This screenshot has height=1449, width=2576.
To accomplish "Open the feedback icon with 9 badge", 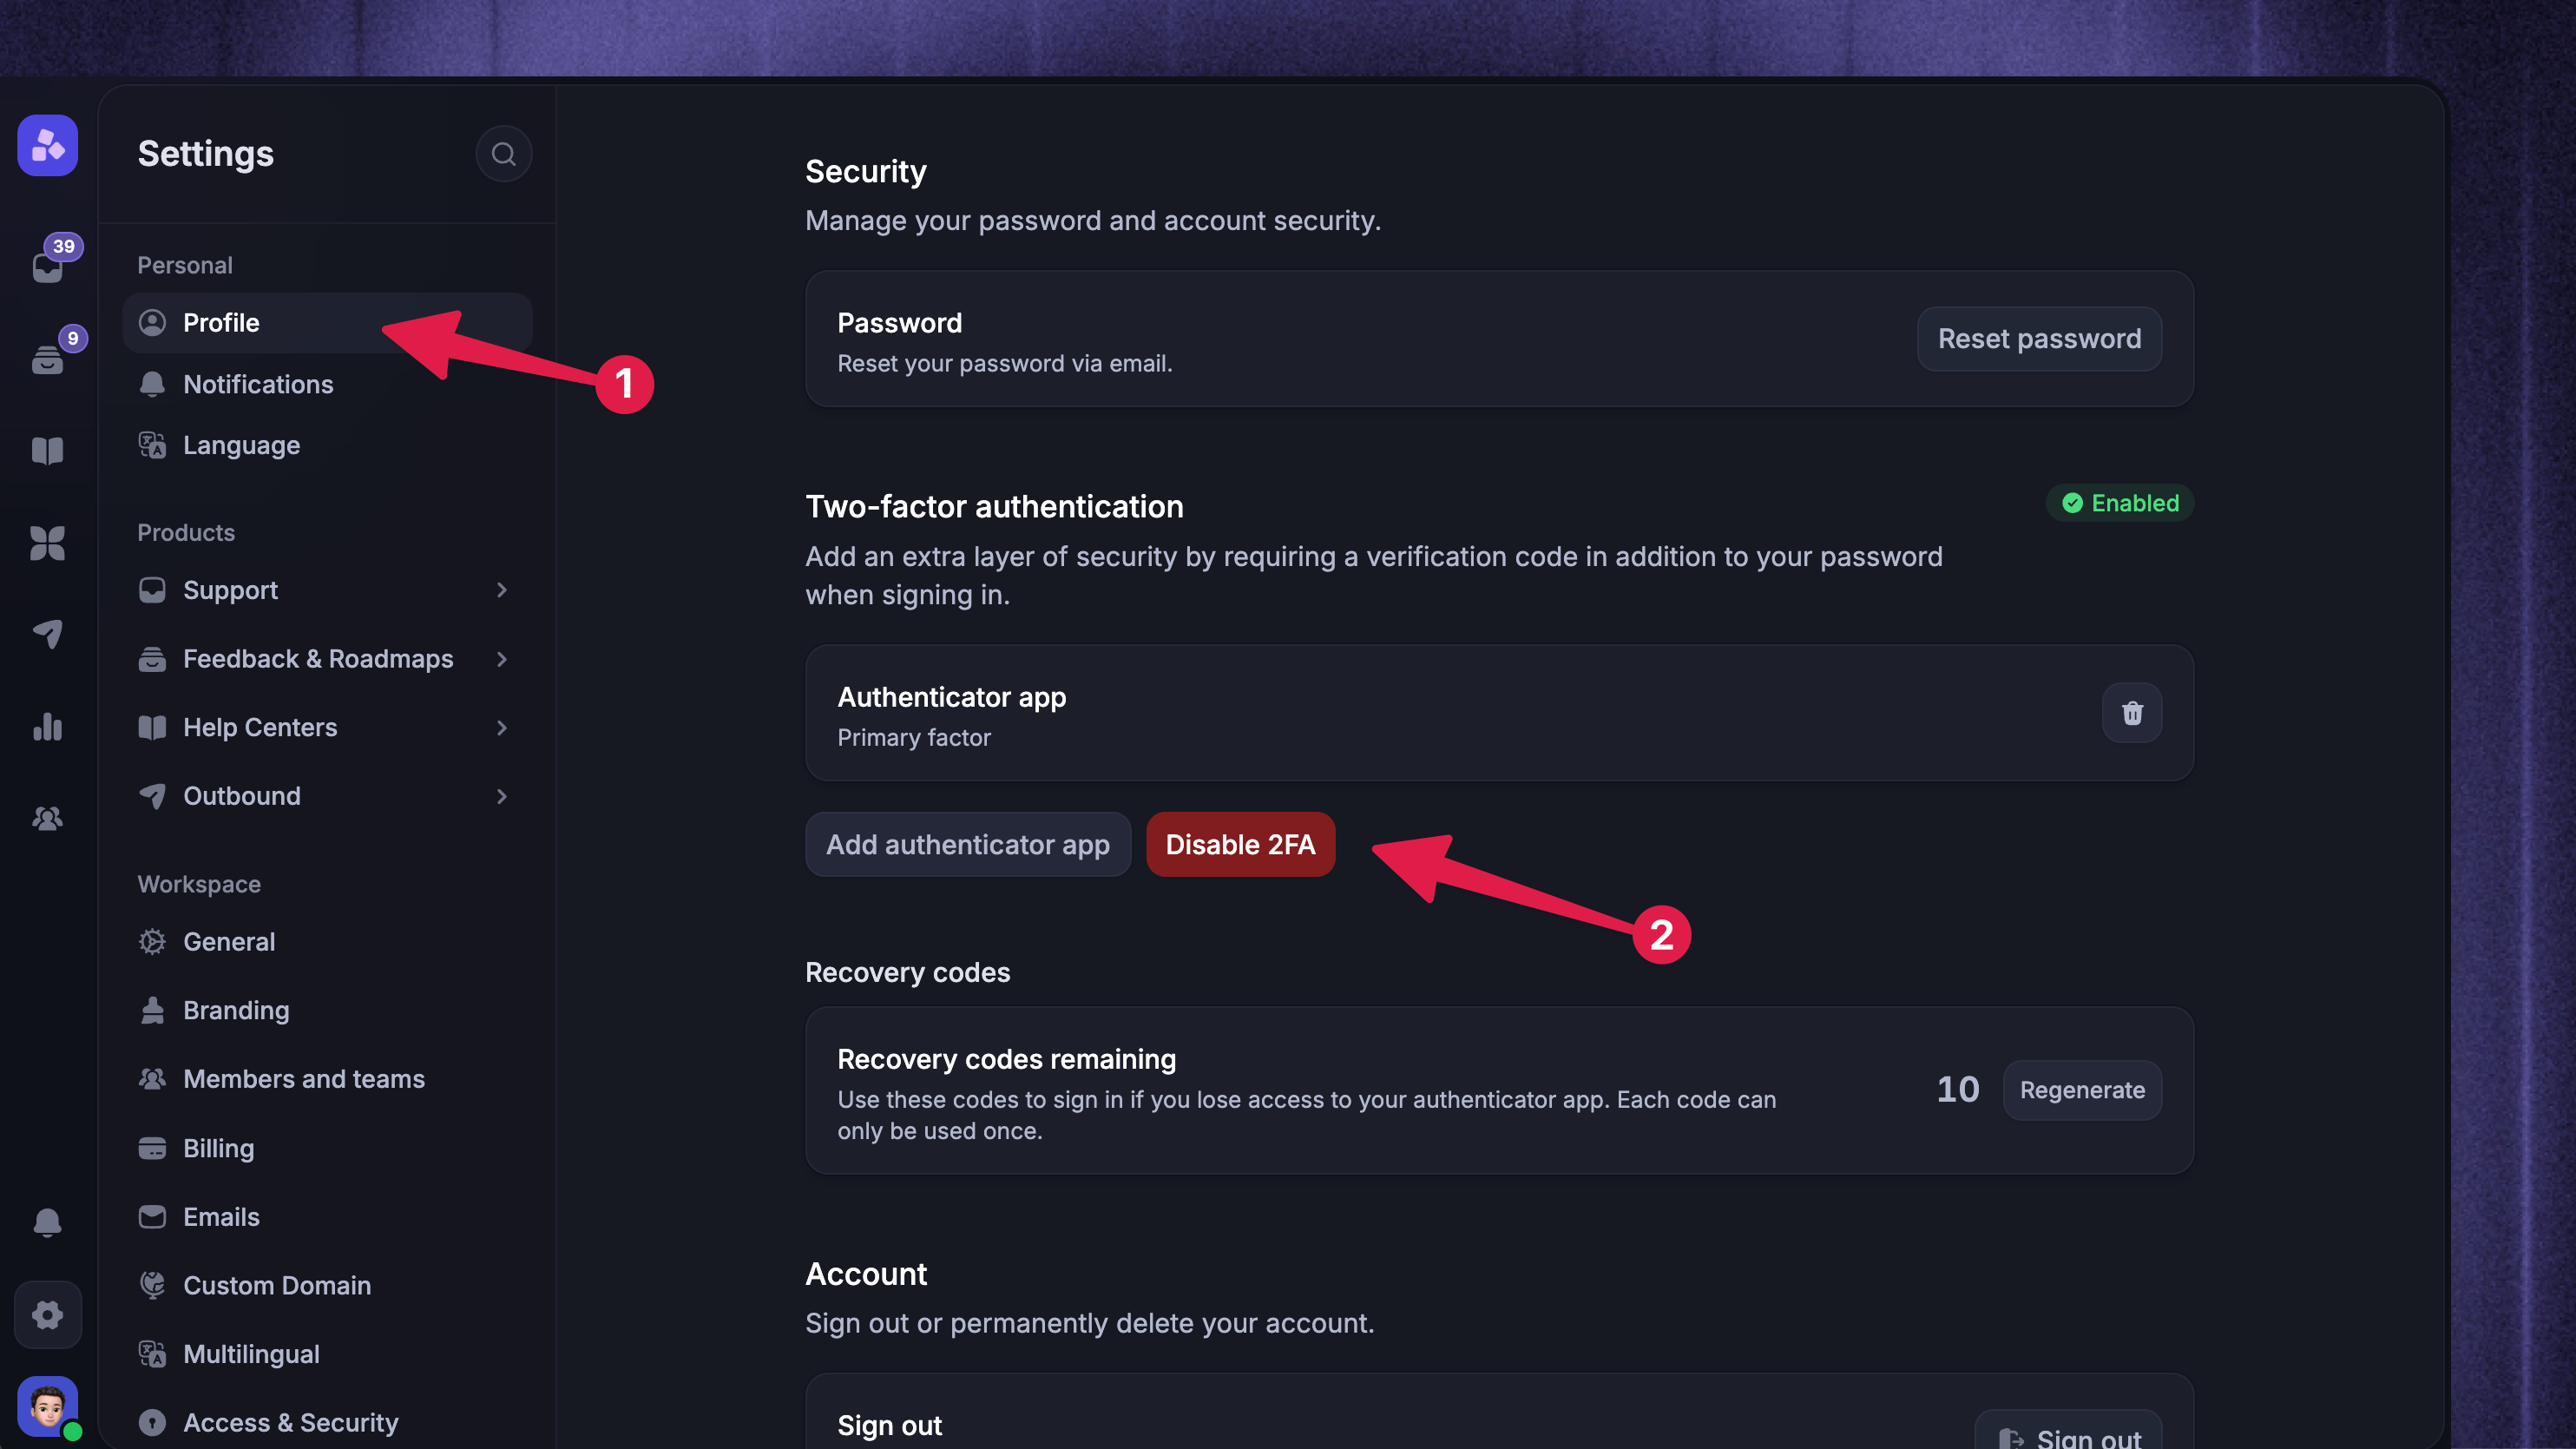I will 48,358.
